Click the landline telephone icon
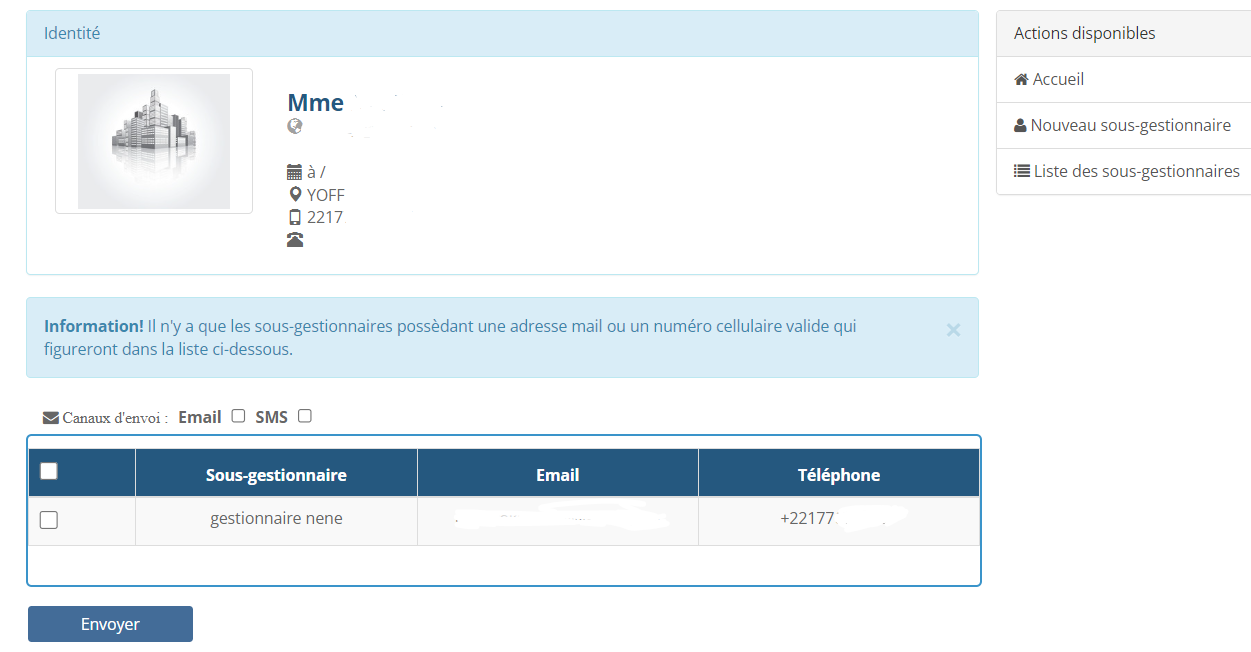The width and height of the screenshot is (1251, 652). [x=295, y=240]
